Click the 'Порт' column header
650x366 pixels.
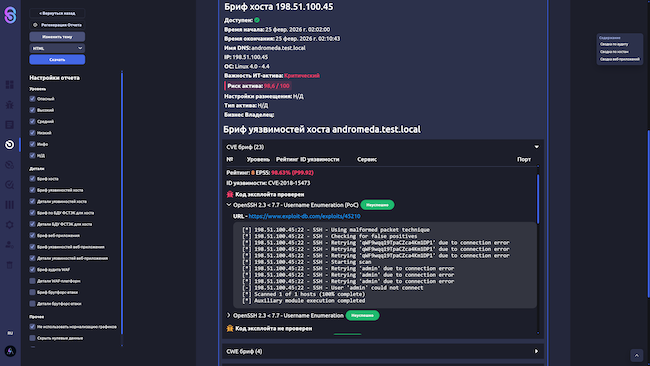tap(524, 159)
